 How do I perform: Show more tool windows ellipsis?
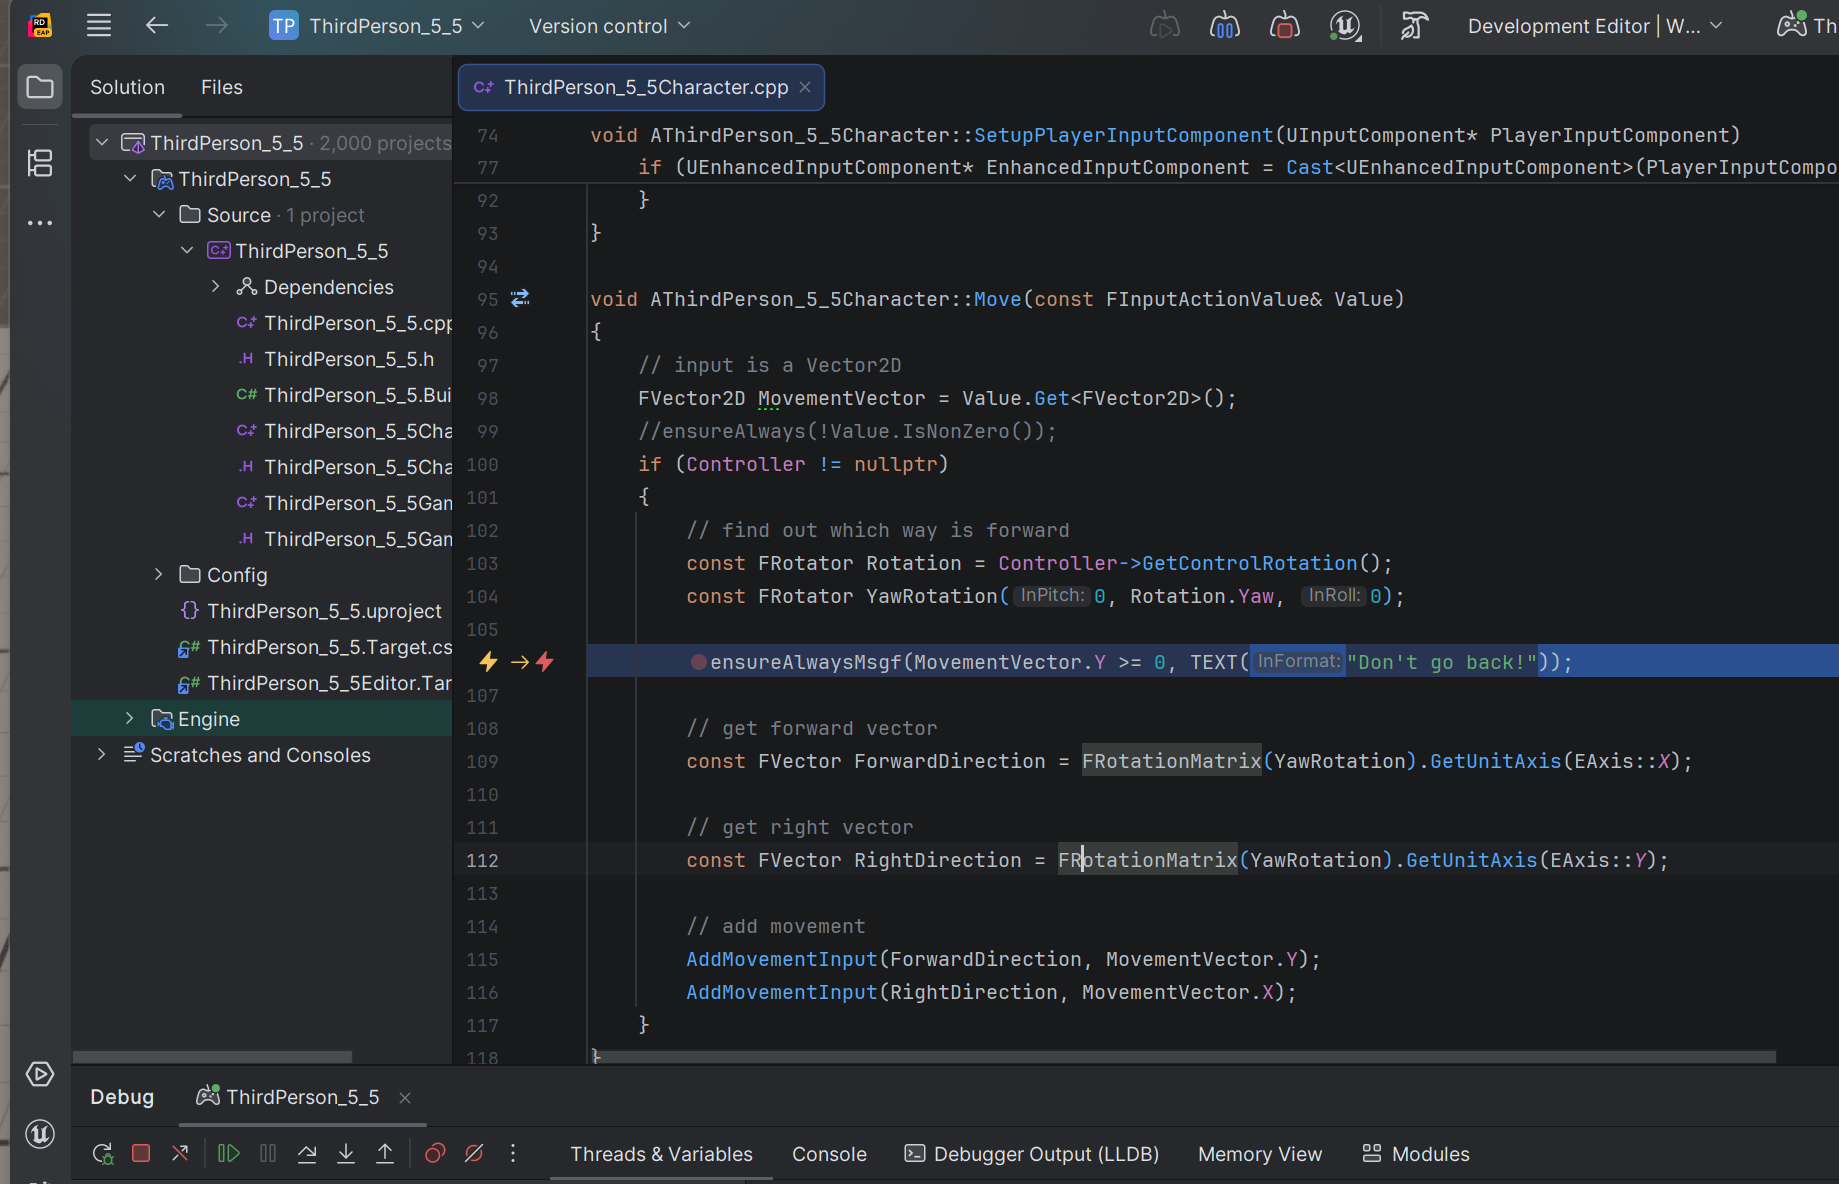click(x=40, y=222)
